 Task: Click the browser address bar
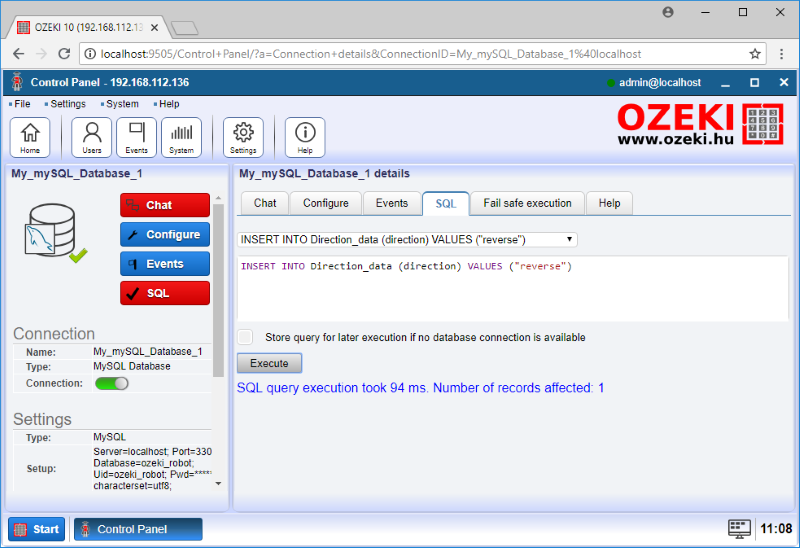[421, 54]
